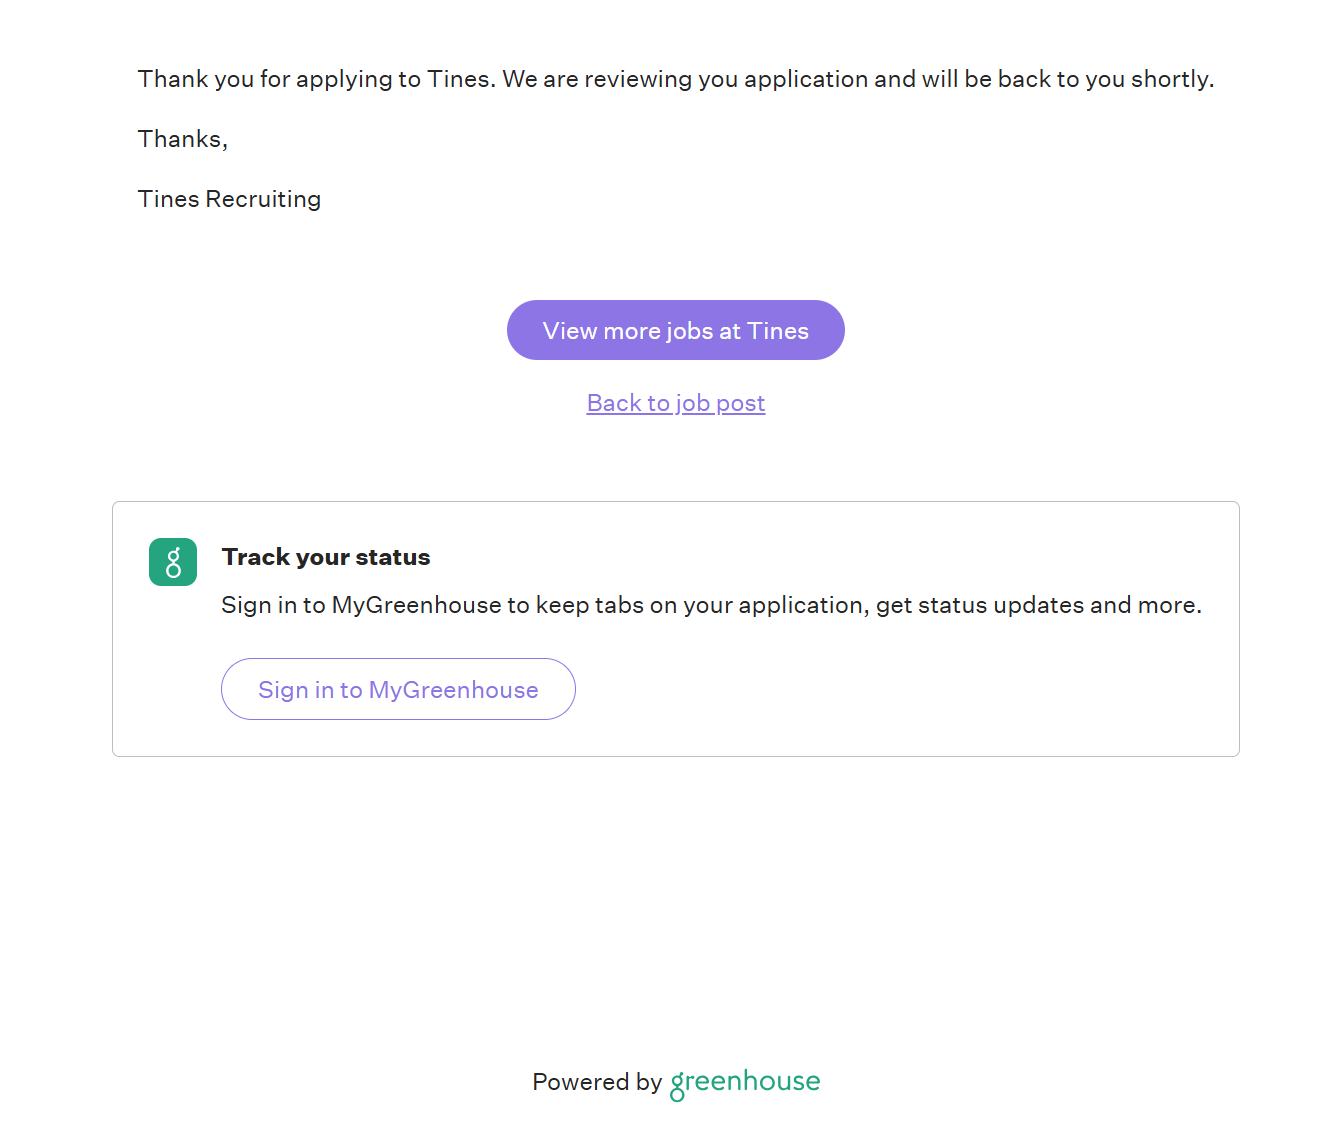Click the green MyGreenhouse logo icon
The height and width of the screenshot is (1134, 1329).
pyautogui.click(x=173, y=562)
